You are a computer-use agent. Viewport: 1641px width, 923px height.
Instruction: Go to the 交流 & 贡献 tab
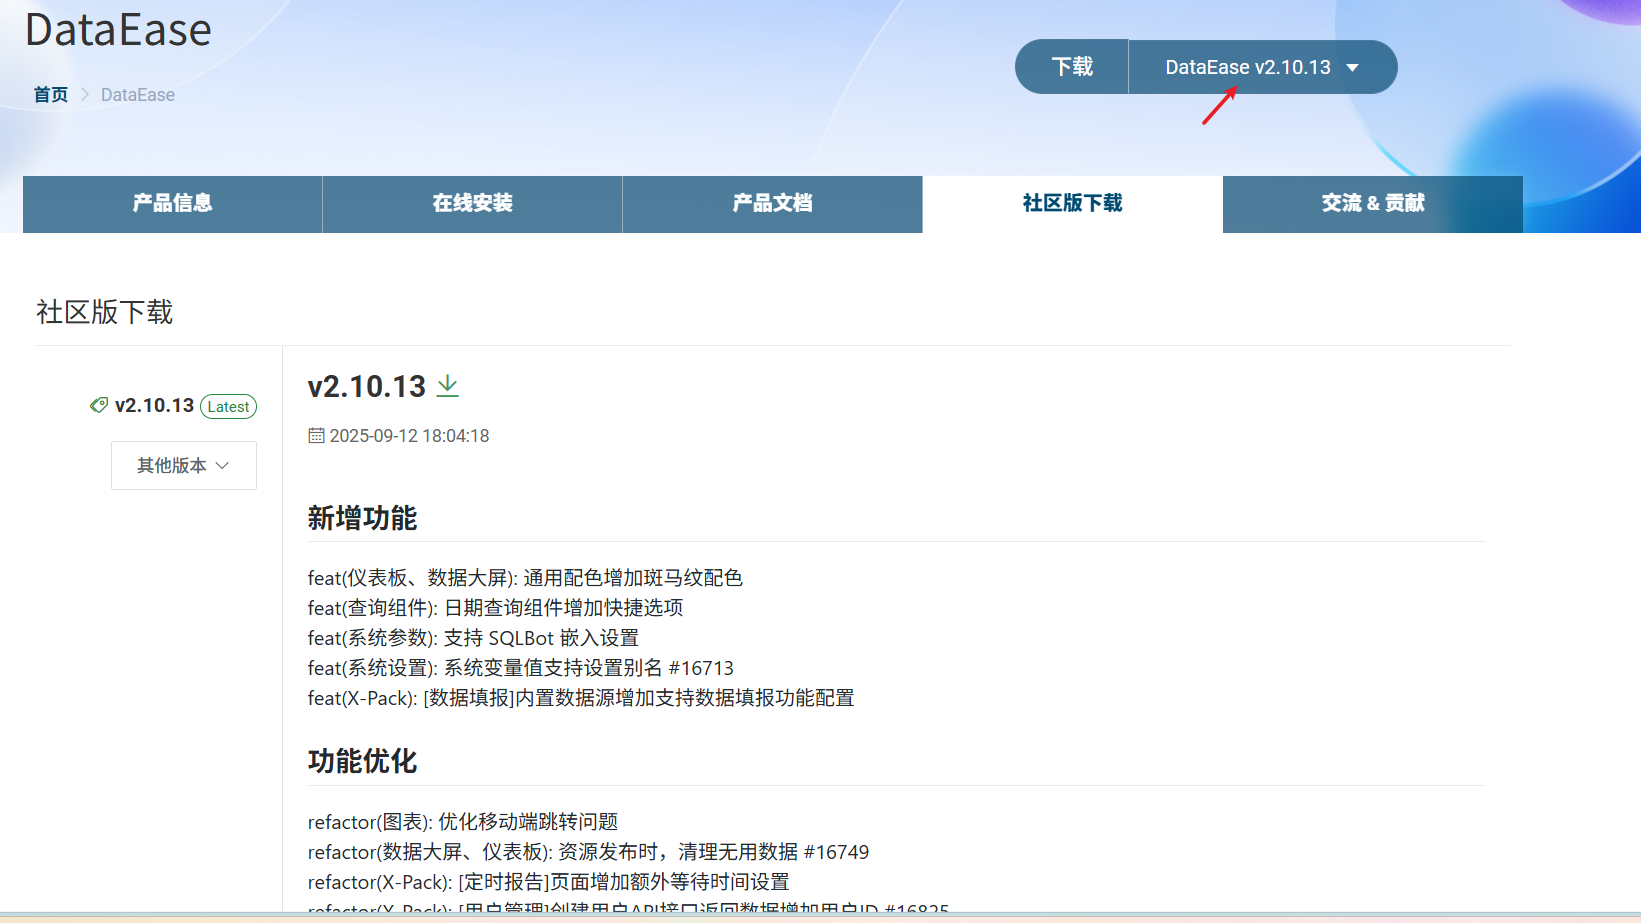point(1371,203)
